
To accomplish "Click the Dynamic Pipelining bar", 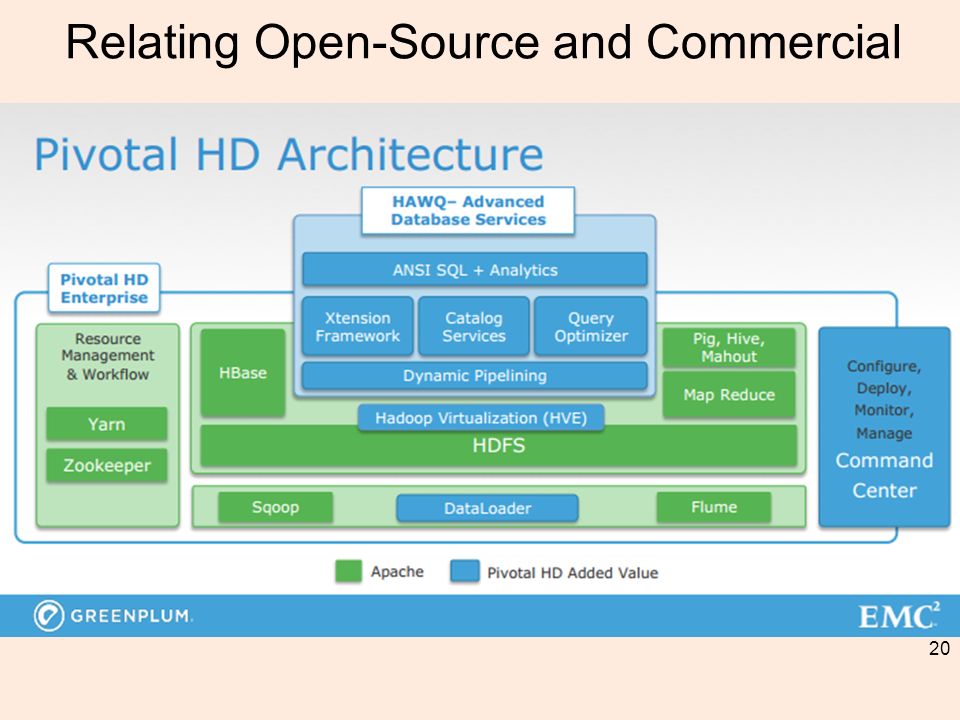I will [x=475, y=376].
